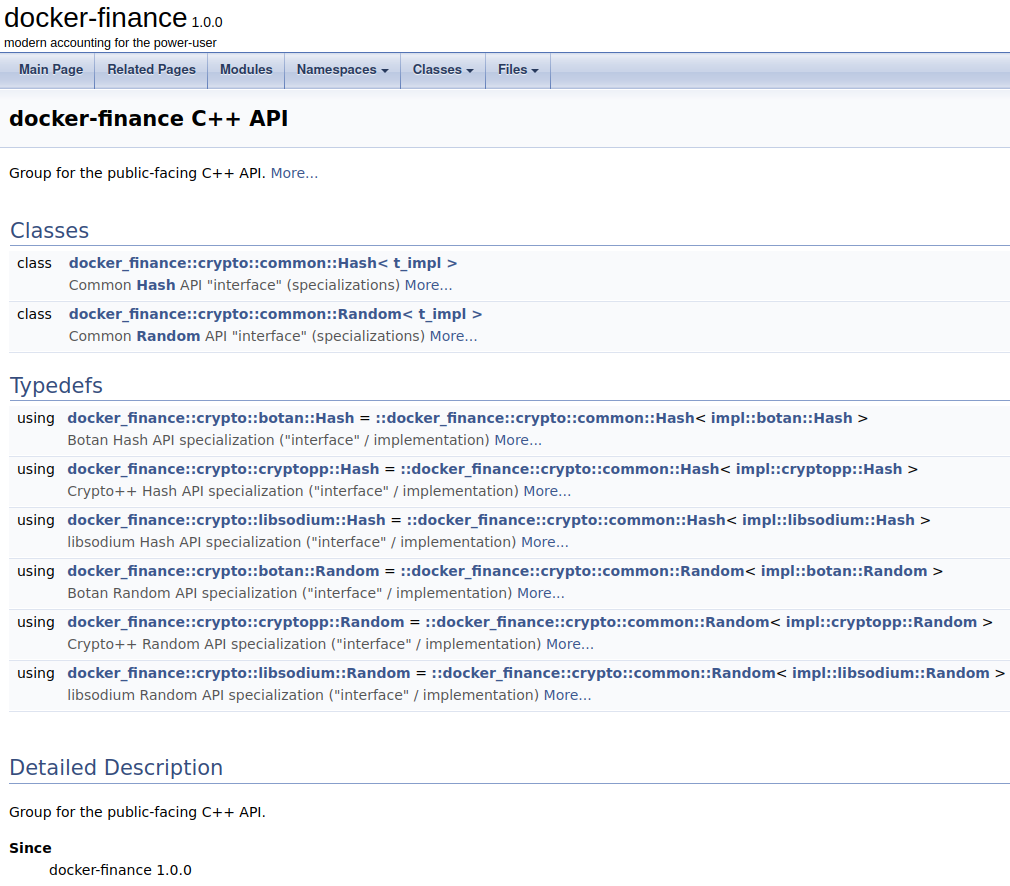Click the impl::botan::Hash template argument link
Screen dimensions: 1010x886
click(x=781, y=418)
